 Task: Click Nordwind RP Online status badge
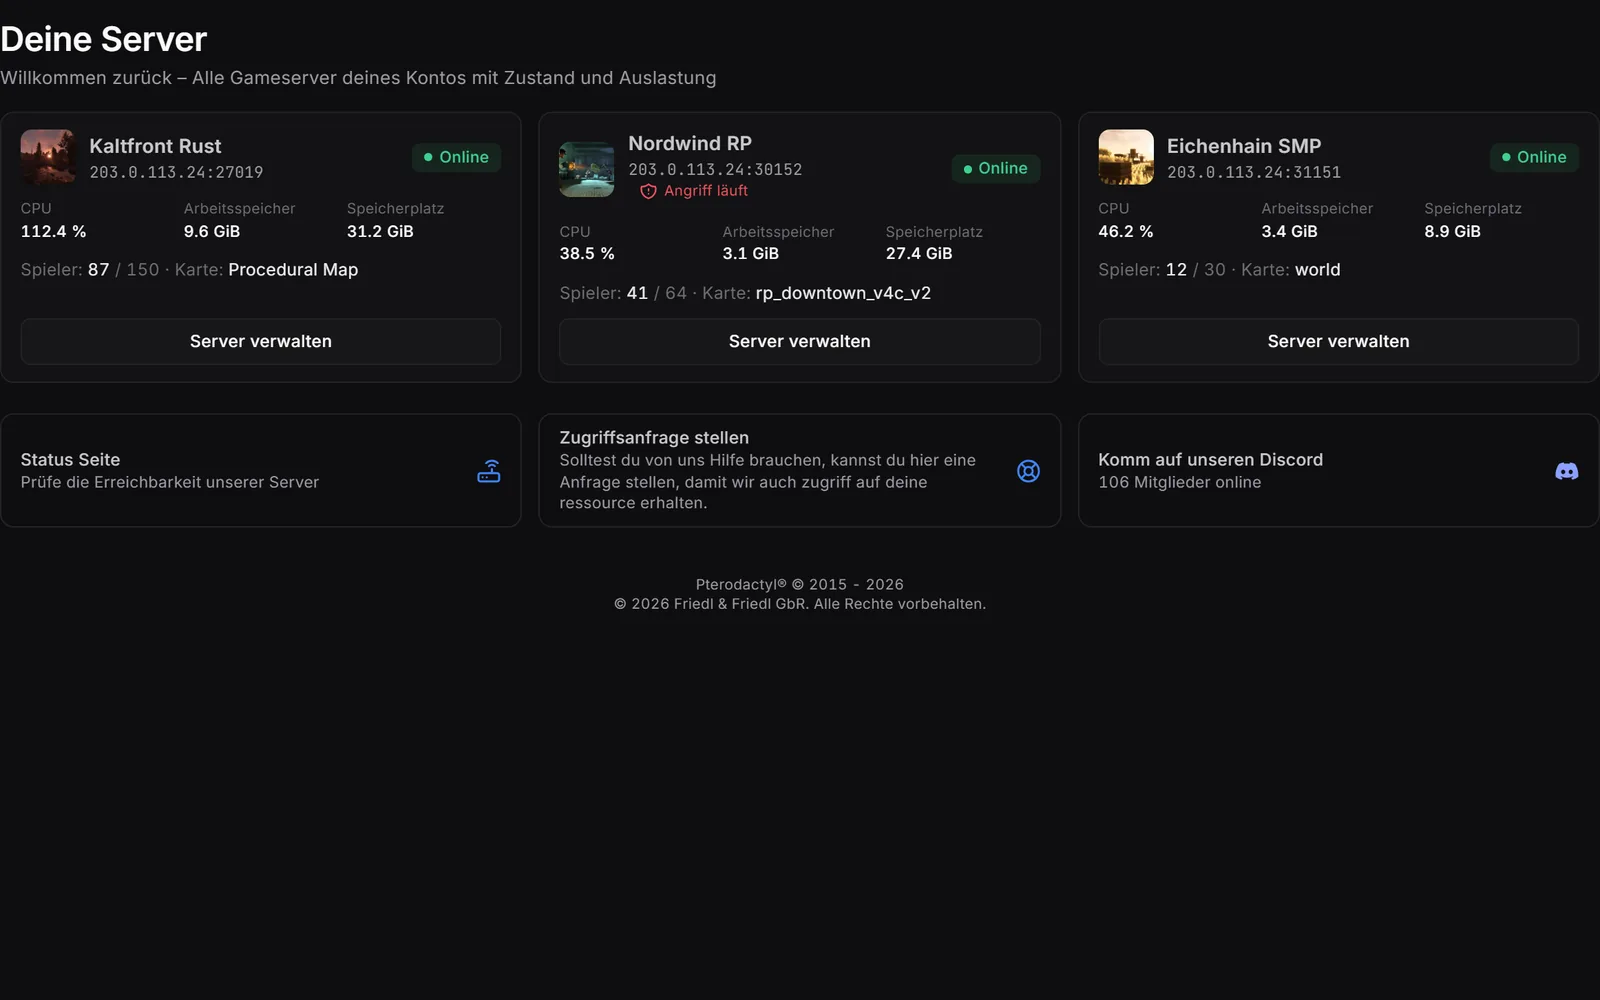click(x=996, y=169)
